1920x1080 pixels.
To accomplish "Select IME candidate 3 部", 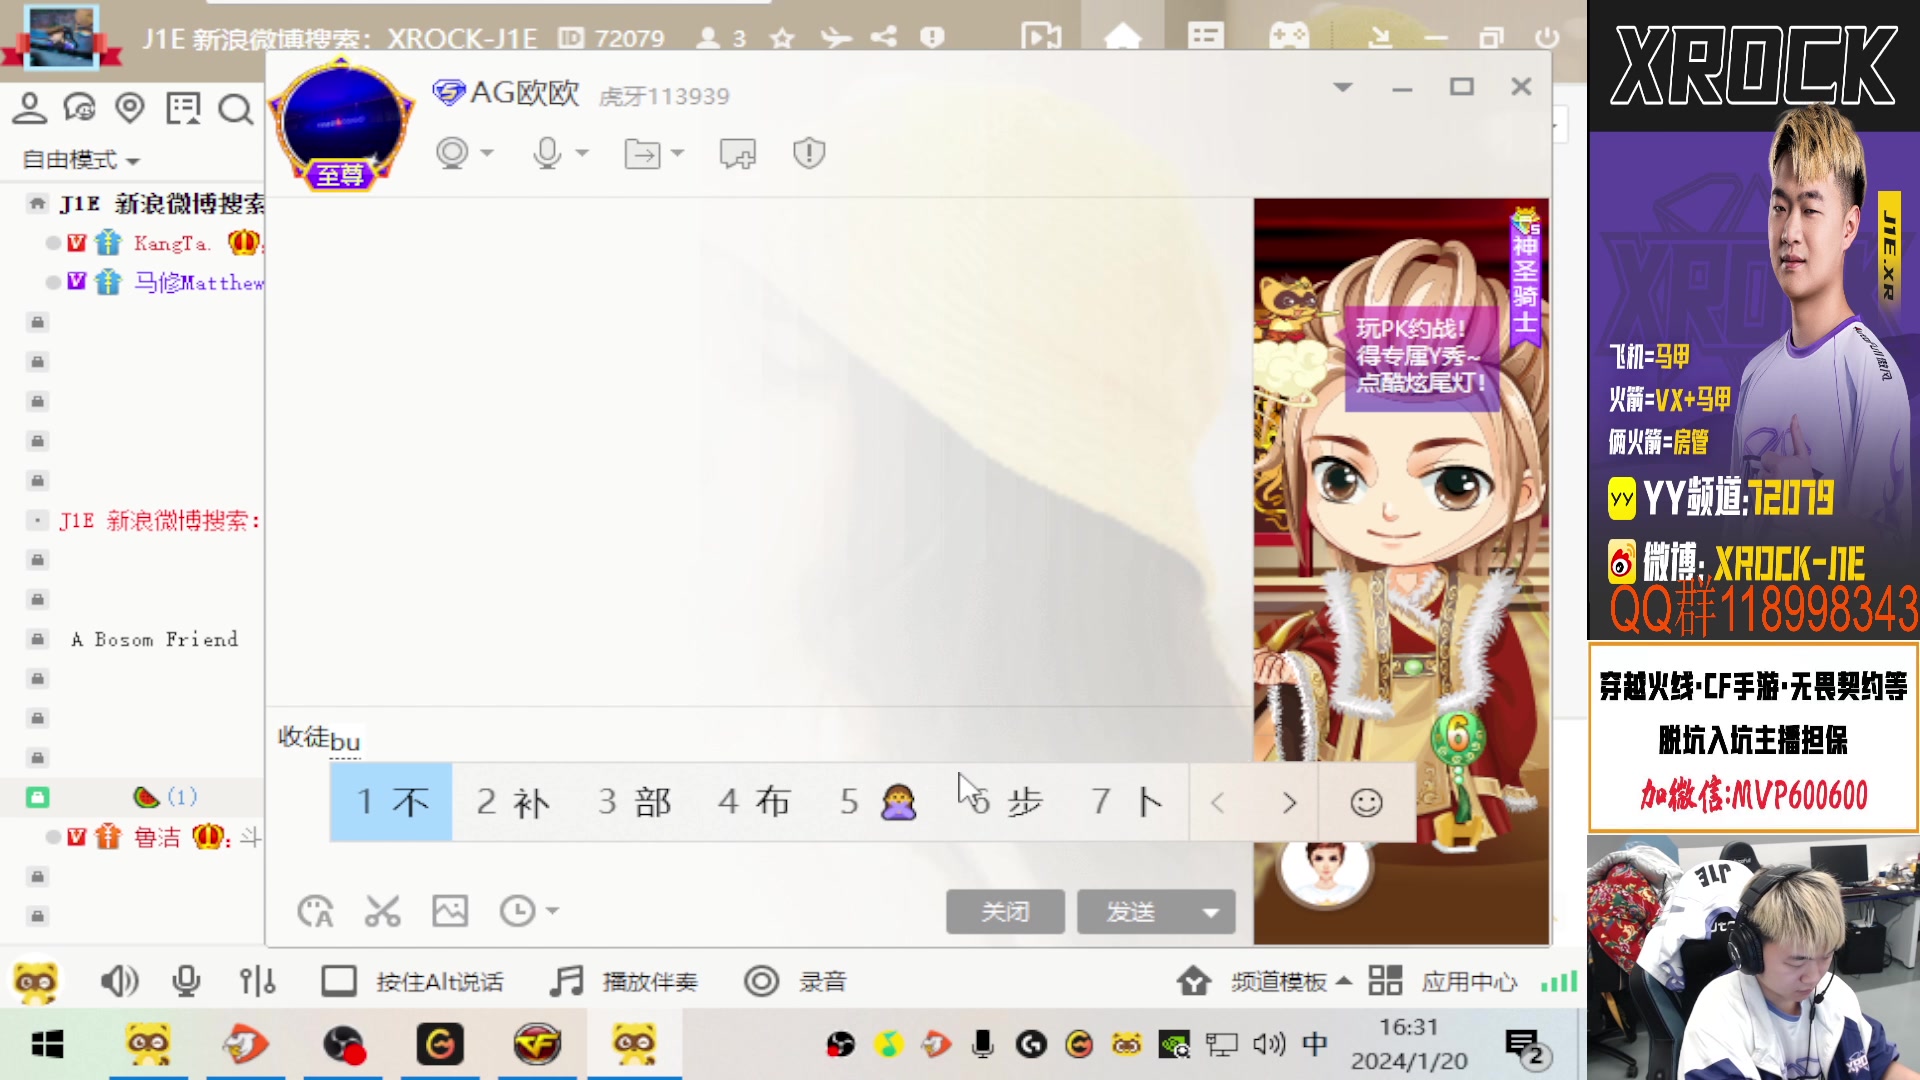I will (635, 802).
